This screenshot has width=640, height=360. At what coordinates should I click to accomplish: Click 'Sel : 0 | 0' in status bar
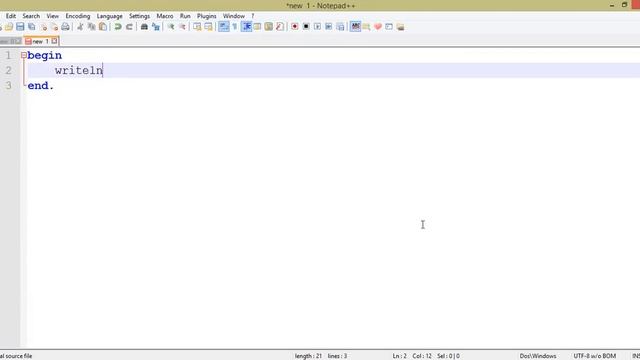click(x=448, y=356)
